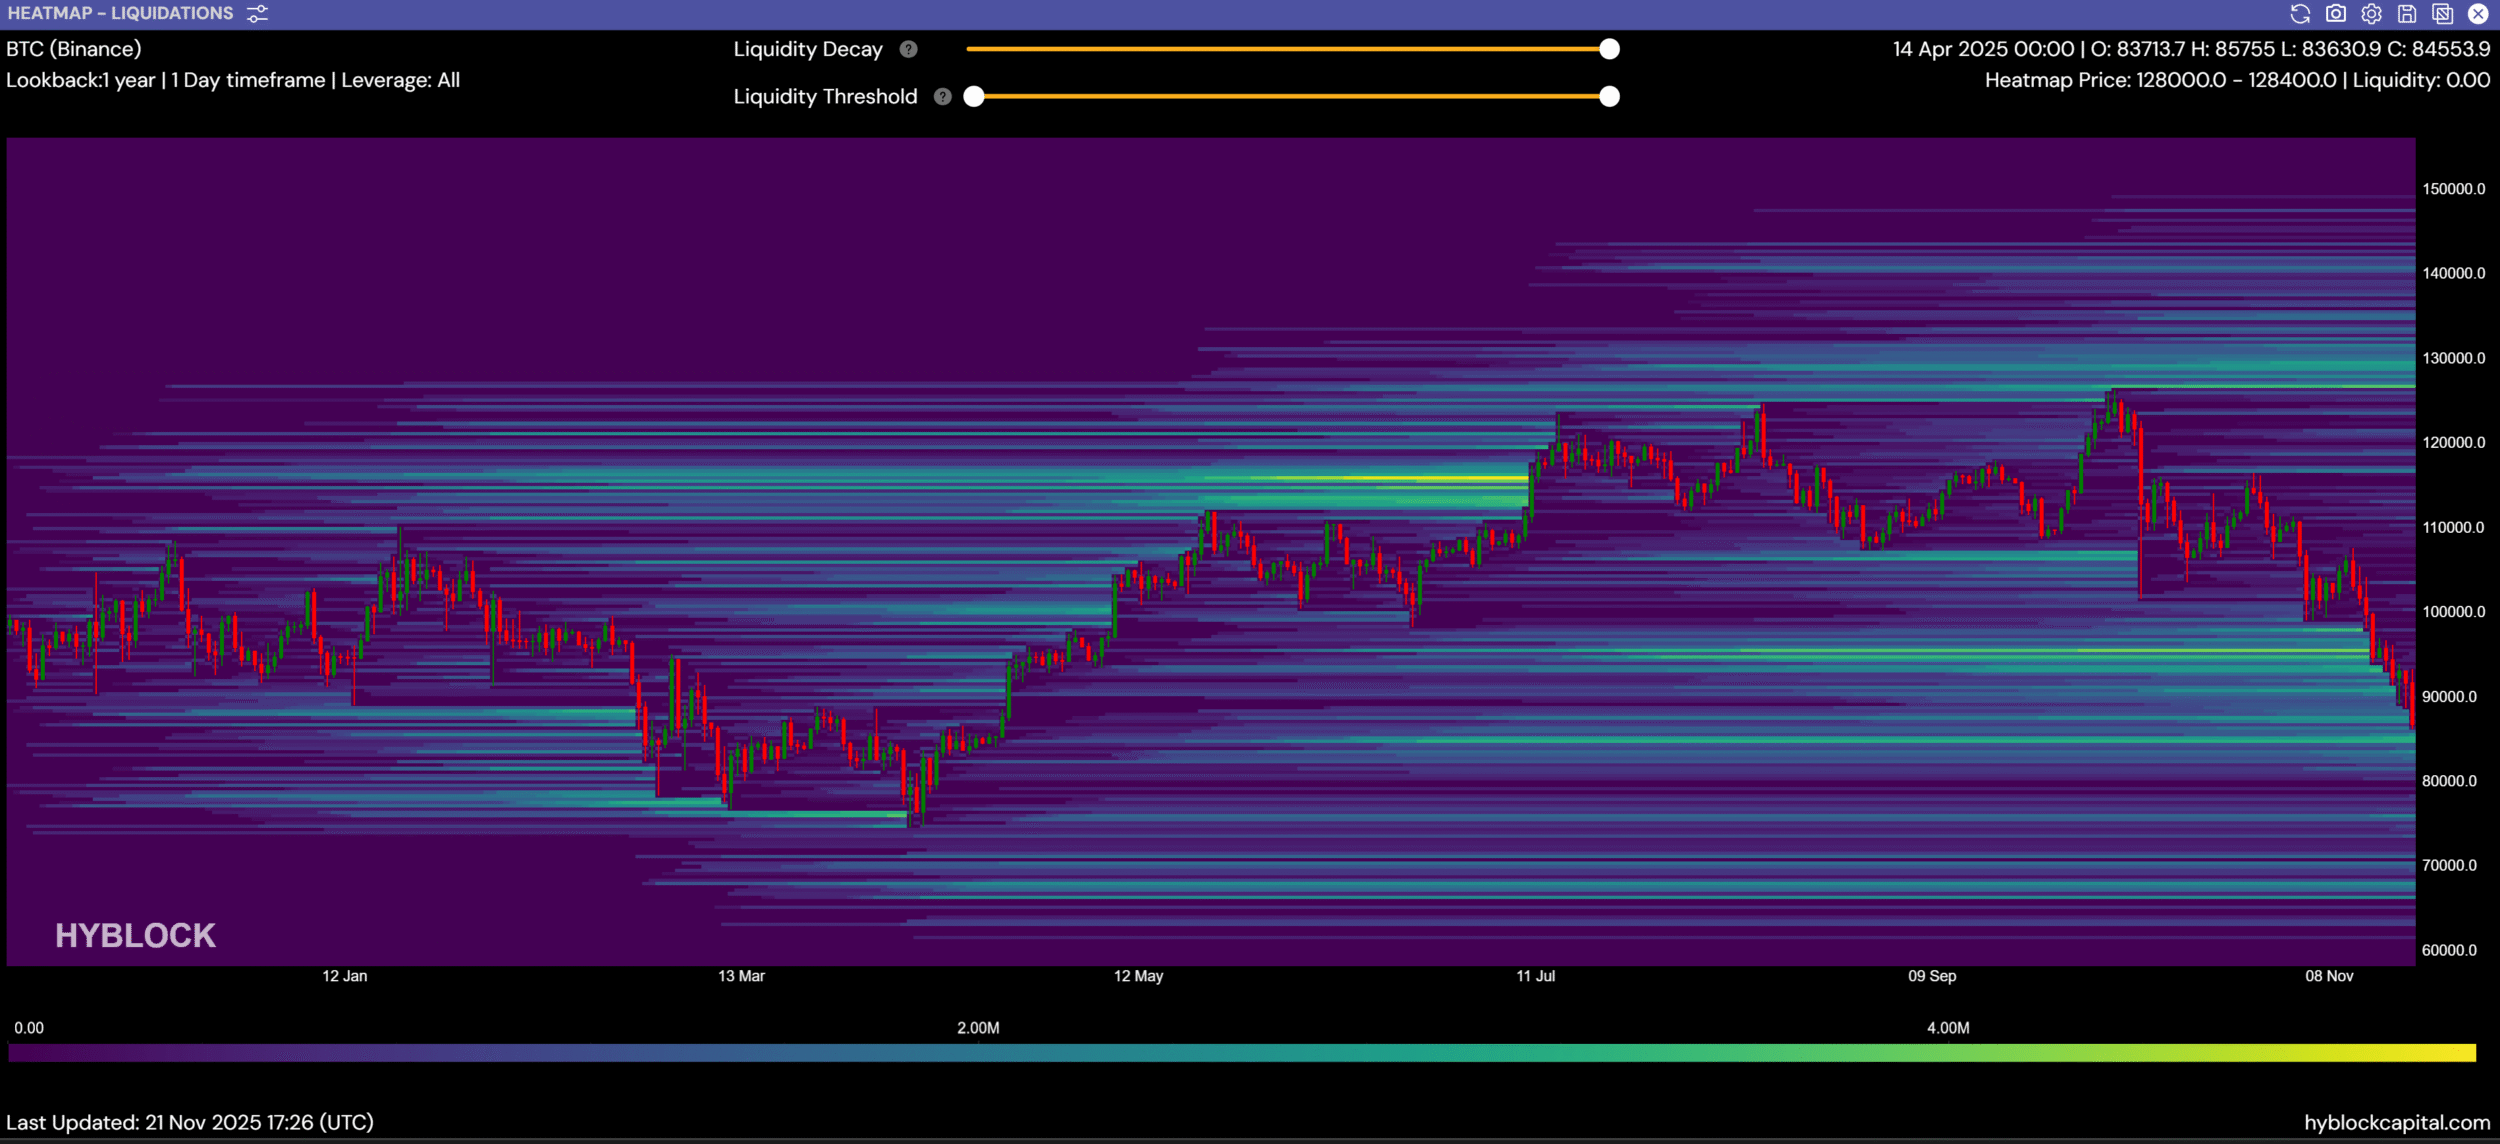Refresh the liquidations heatmap

coord(2300,14)
